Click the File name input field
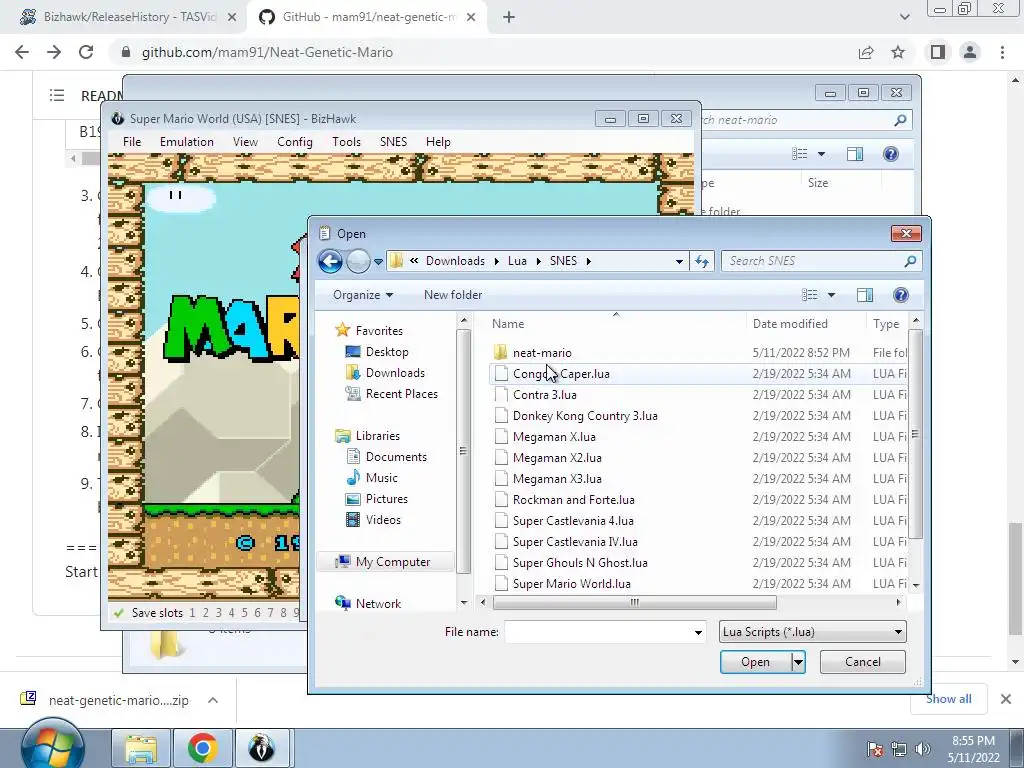1024x768 pixels. (598, 632)
